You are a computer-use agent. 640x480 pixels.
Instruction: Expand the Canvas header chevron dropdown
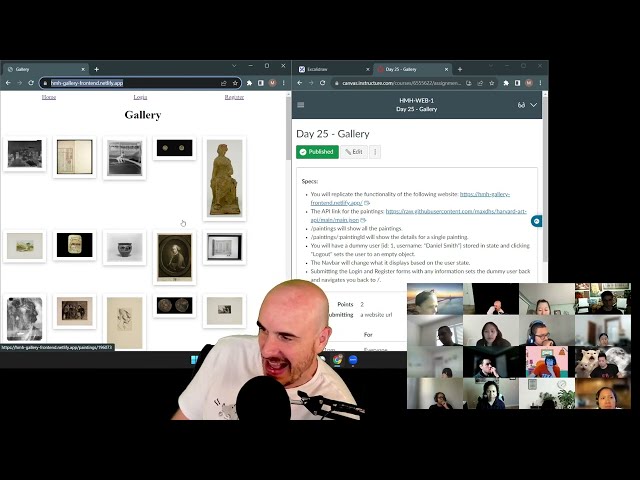tap(533, 105)
